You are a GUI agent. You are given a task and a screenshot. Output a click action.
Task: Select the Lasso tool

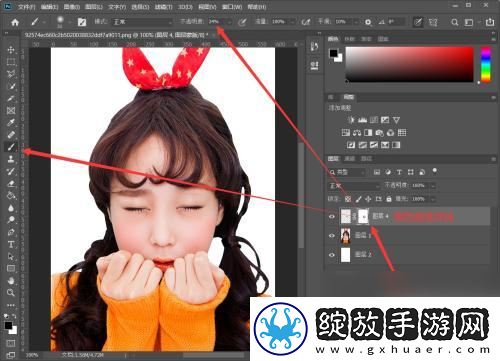click(x=11, y=74)
